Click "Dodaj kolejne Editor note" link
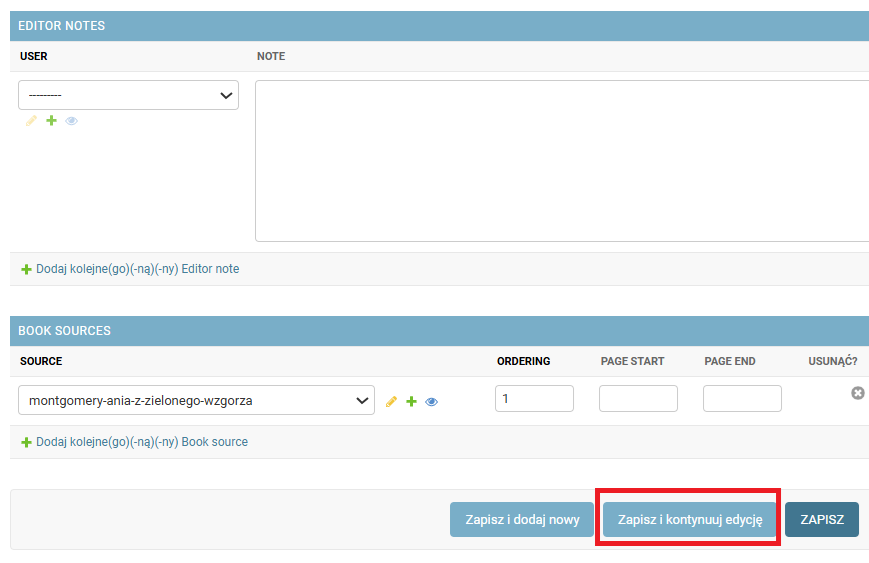Screen dimensions: 869x563 coord(130,269)
